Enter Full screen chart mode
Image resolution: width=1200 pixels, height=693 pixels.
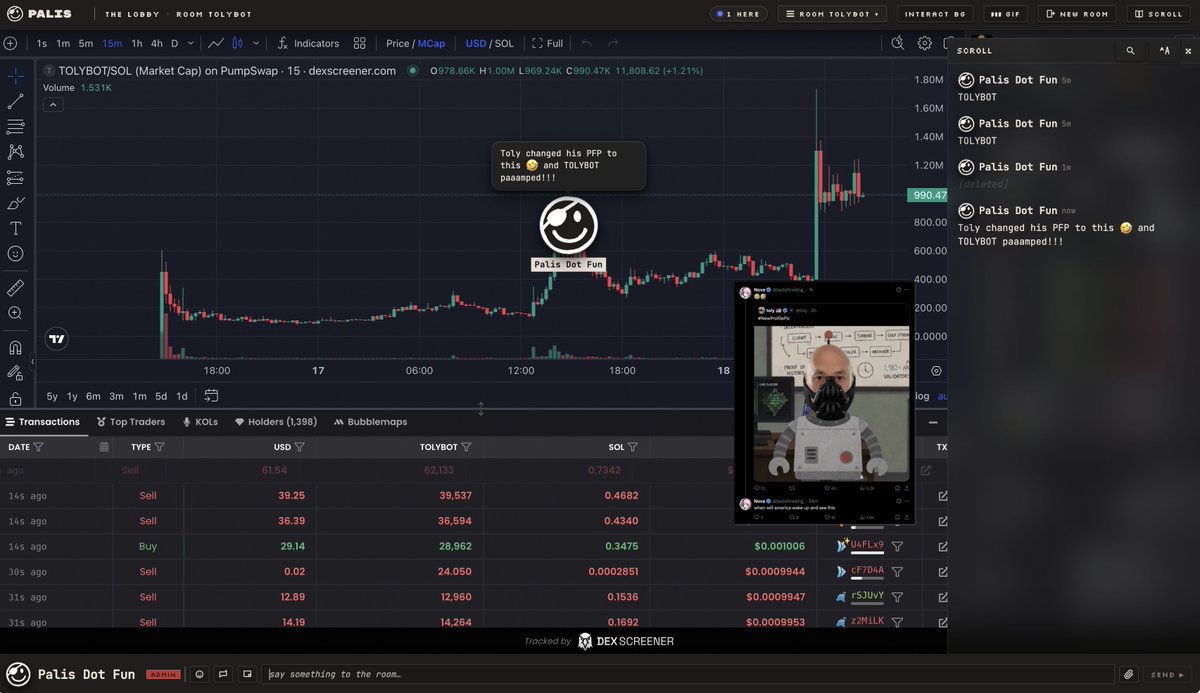tap(547, 43)
